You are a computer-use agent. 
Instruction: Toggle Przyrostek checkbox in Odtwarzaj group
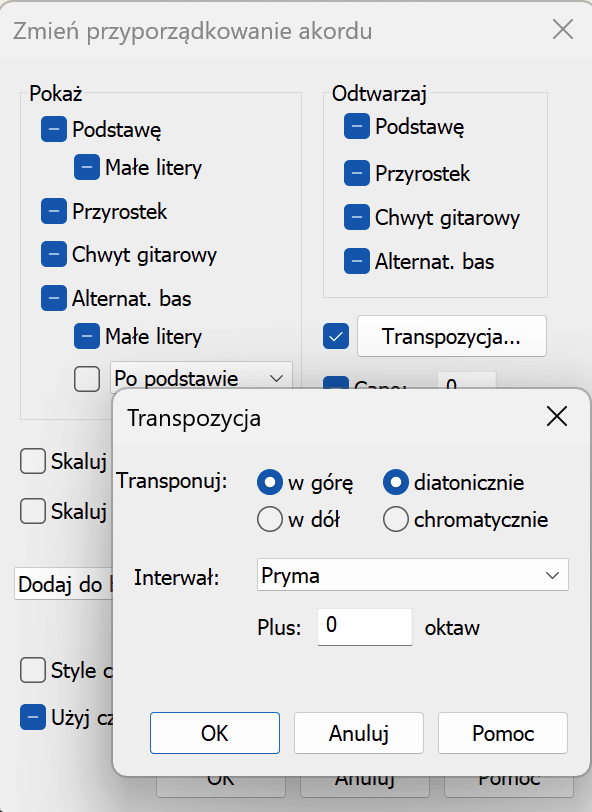coord(357,173)
